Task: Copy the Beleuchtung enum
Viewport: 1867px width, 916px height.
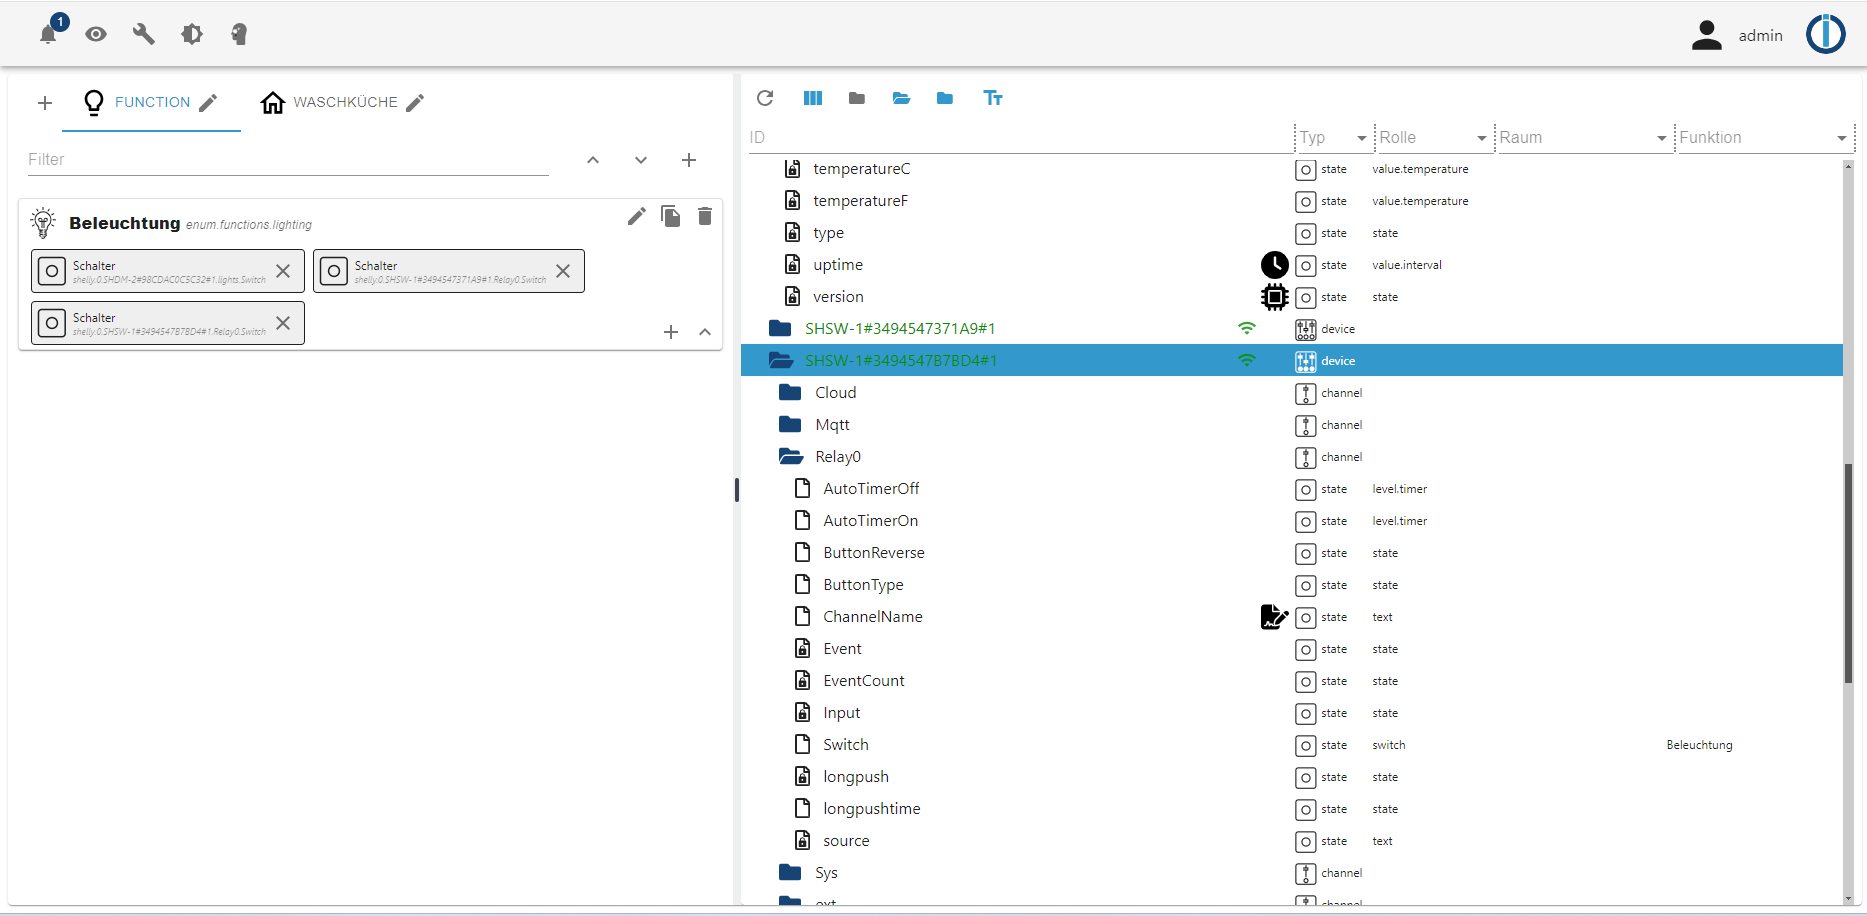Action: pyautogui.click(x=671, y=216)
